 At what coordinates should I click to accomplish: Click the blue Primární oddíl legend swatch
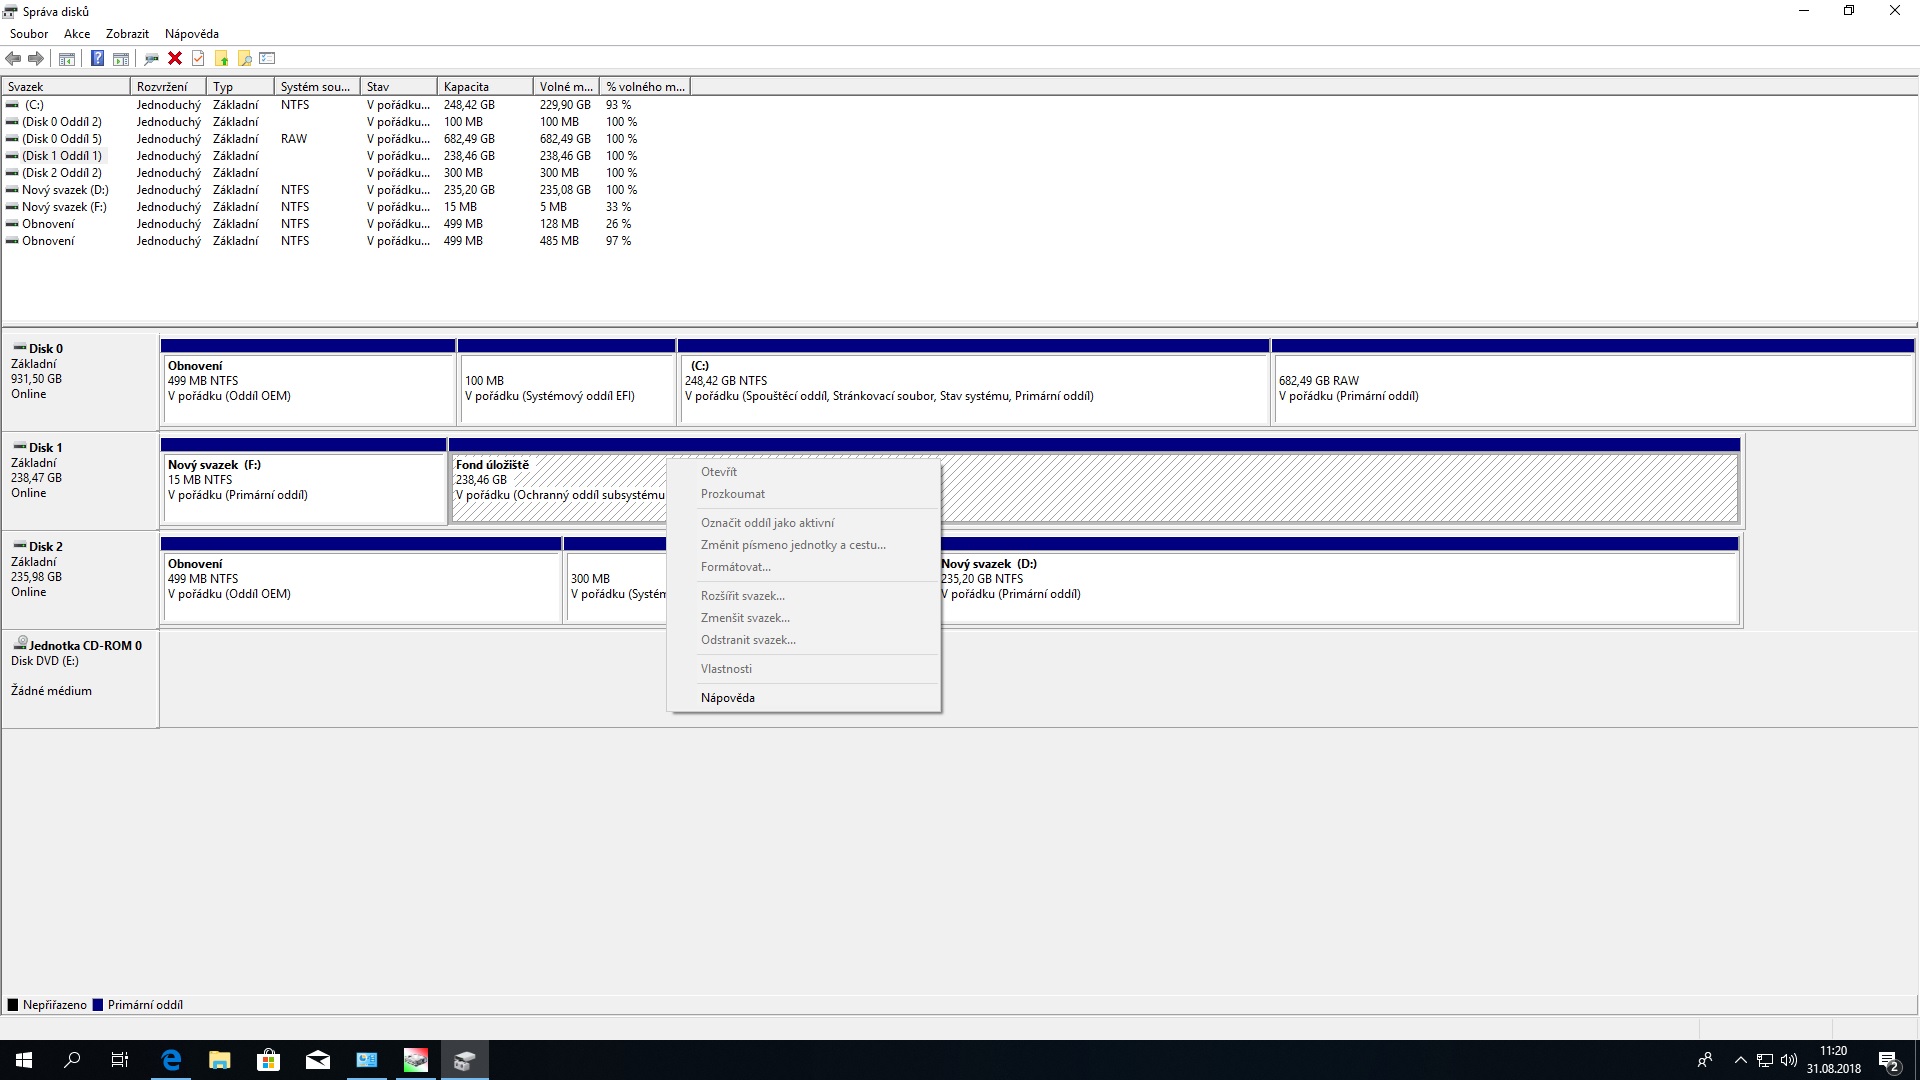(x=98, y=1005)
